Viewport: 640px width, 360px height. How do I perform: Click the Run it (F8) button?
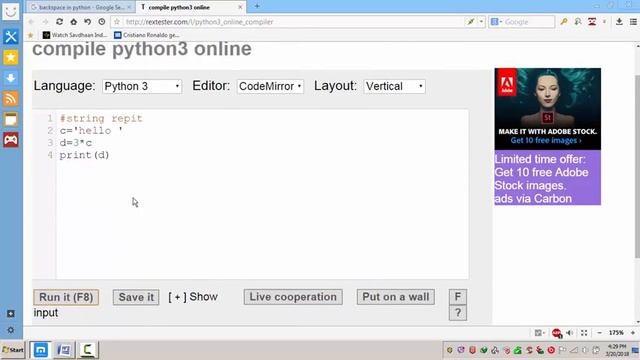click(66, 297)
